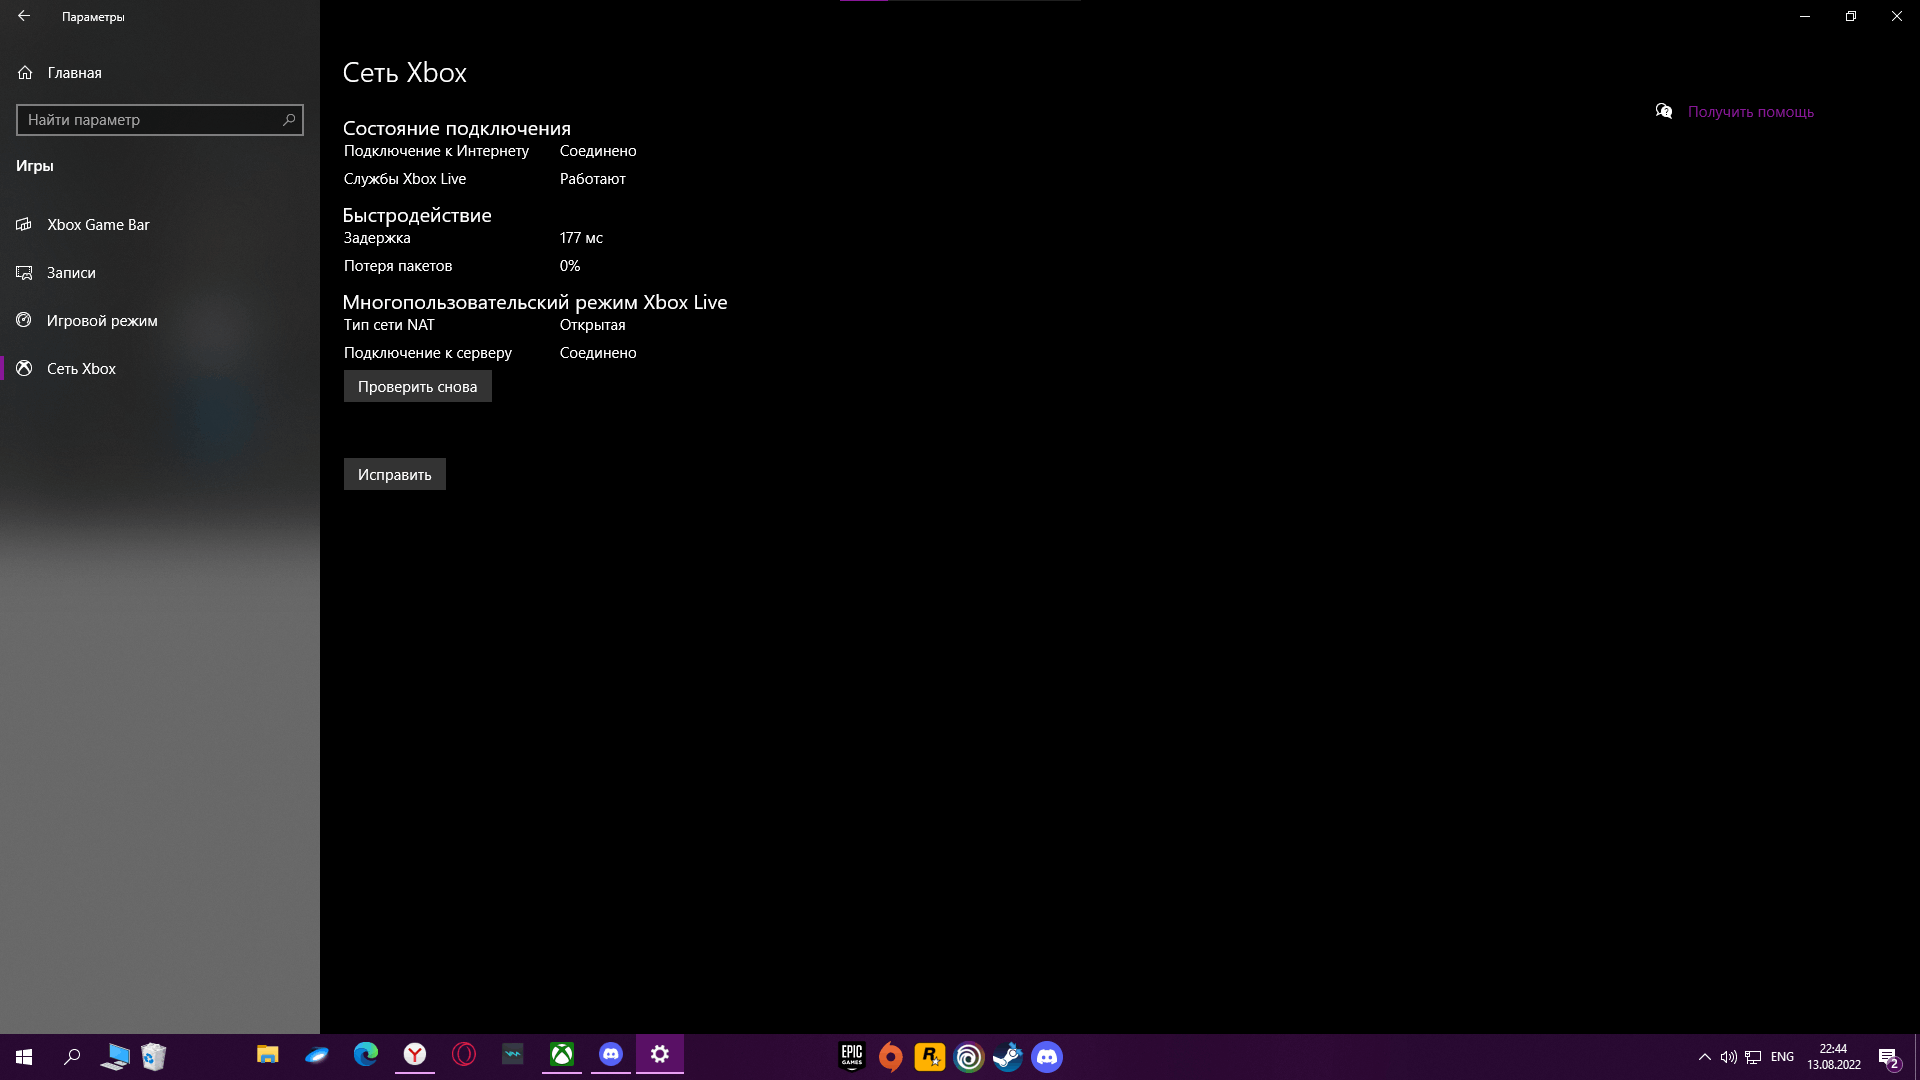The width and height of the screenshot is (1920, 1080).
Task: Open the Windows Start menu
Action: 24,1057
